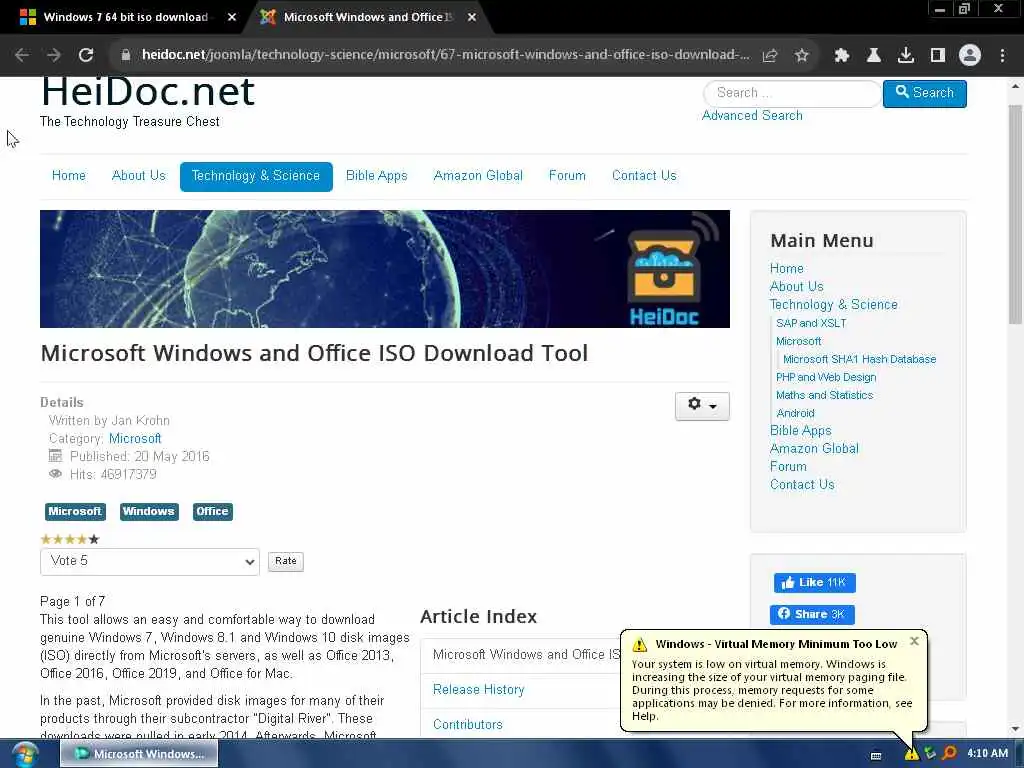Screen dimensions: 1024x768
Task: Open the Advanced Search link
Action: pos(752,116)
